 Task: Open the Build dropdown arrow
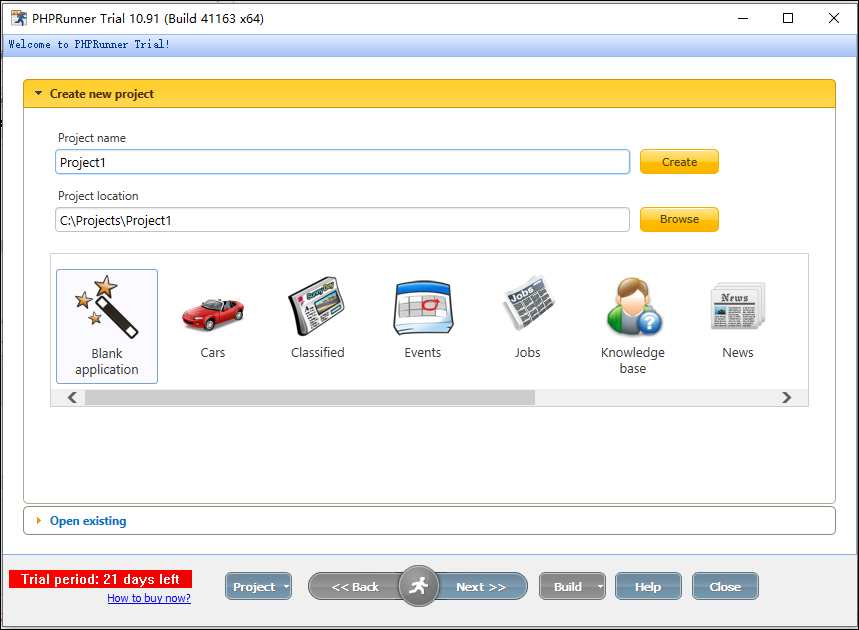[600, 586]
